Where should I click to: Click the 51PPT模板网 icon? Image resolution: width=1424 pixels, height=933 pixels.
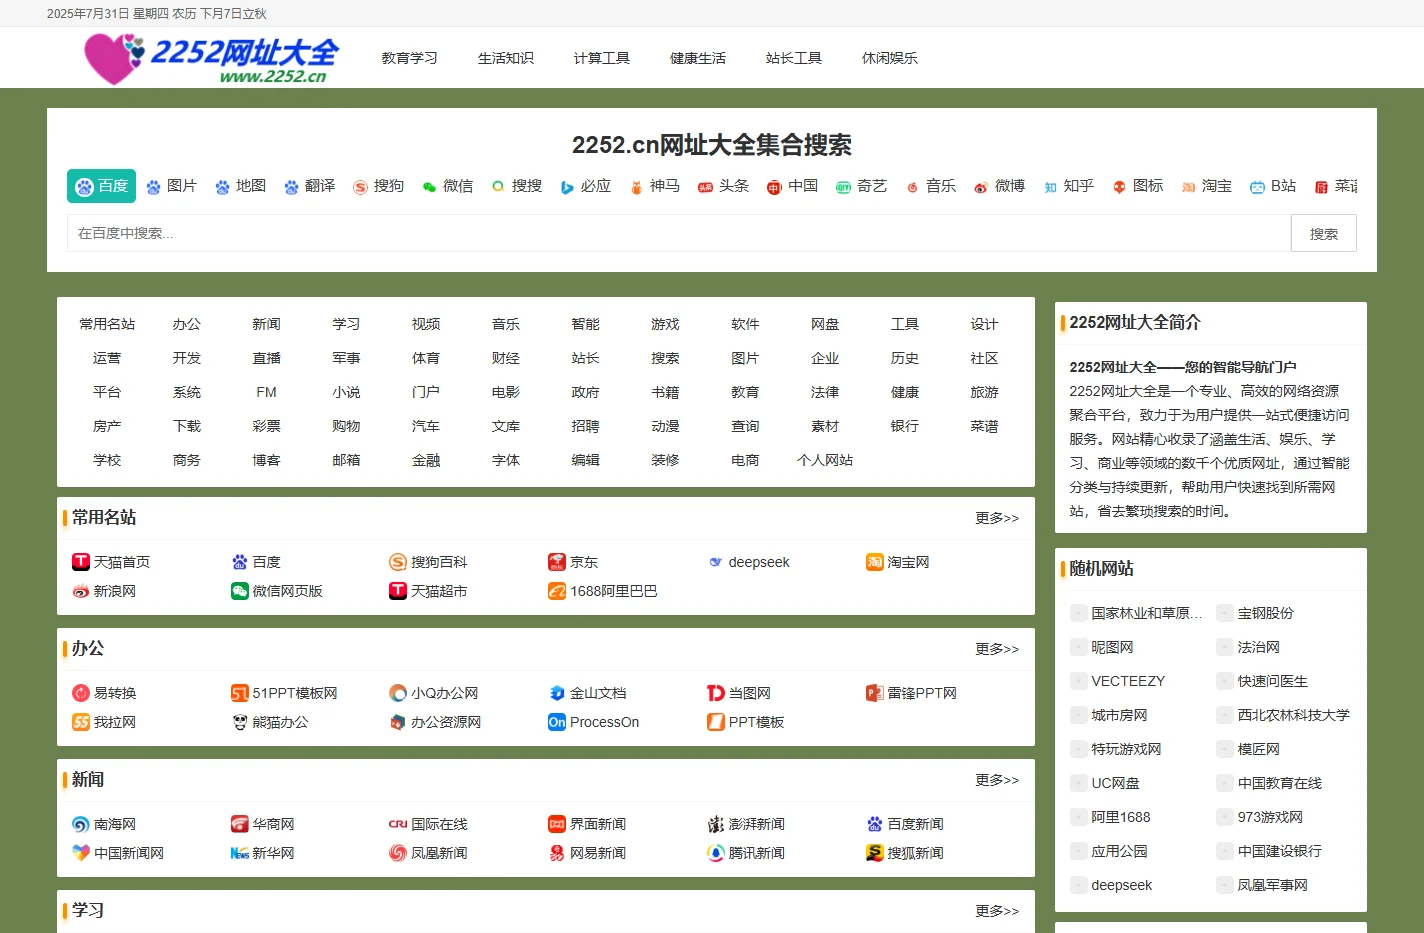(240, 693)
